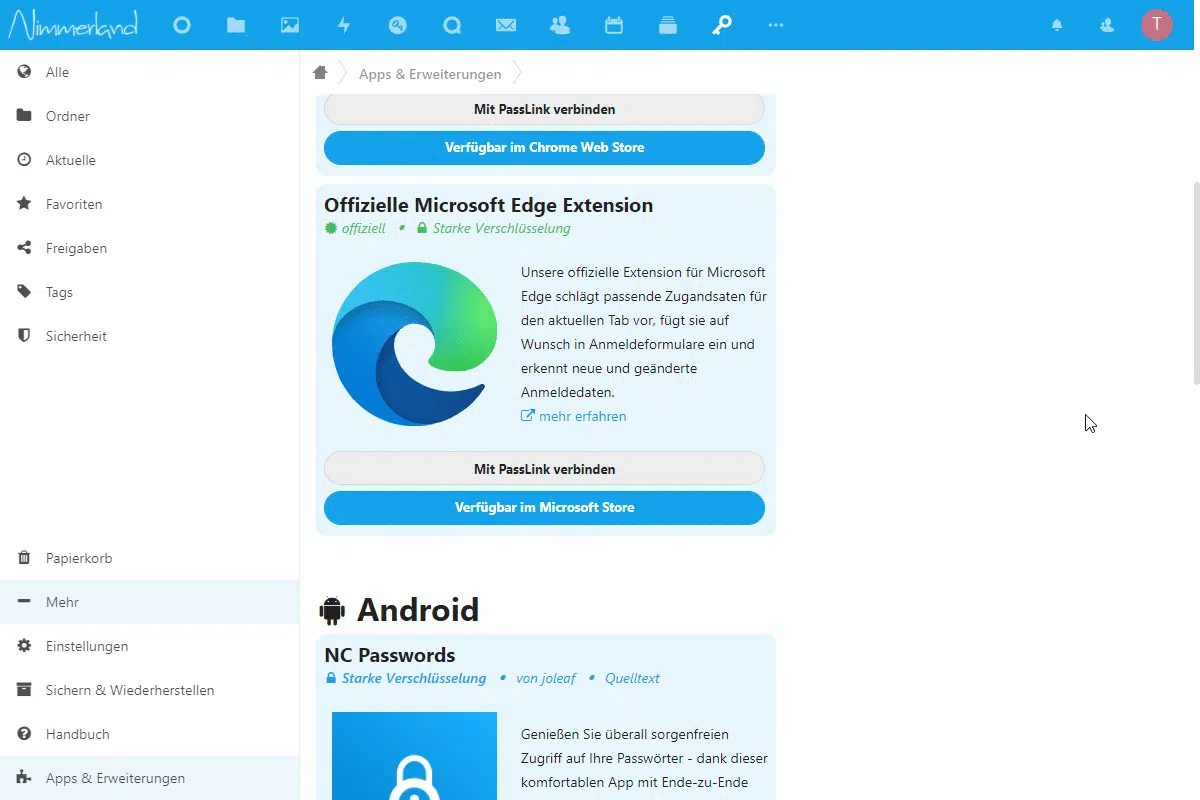This screenshot has height=800, width=1200.
Task: Open Sicherheit security section
Action: coord(150,336)
